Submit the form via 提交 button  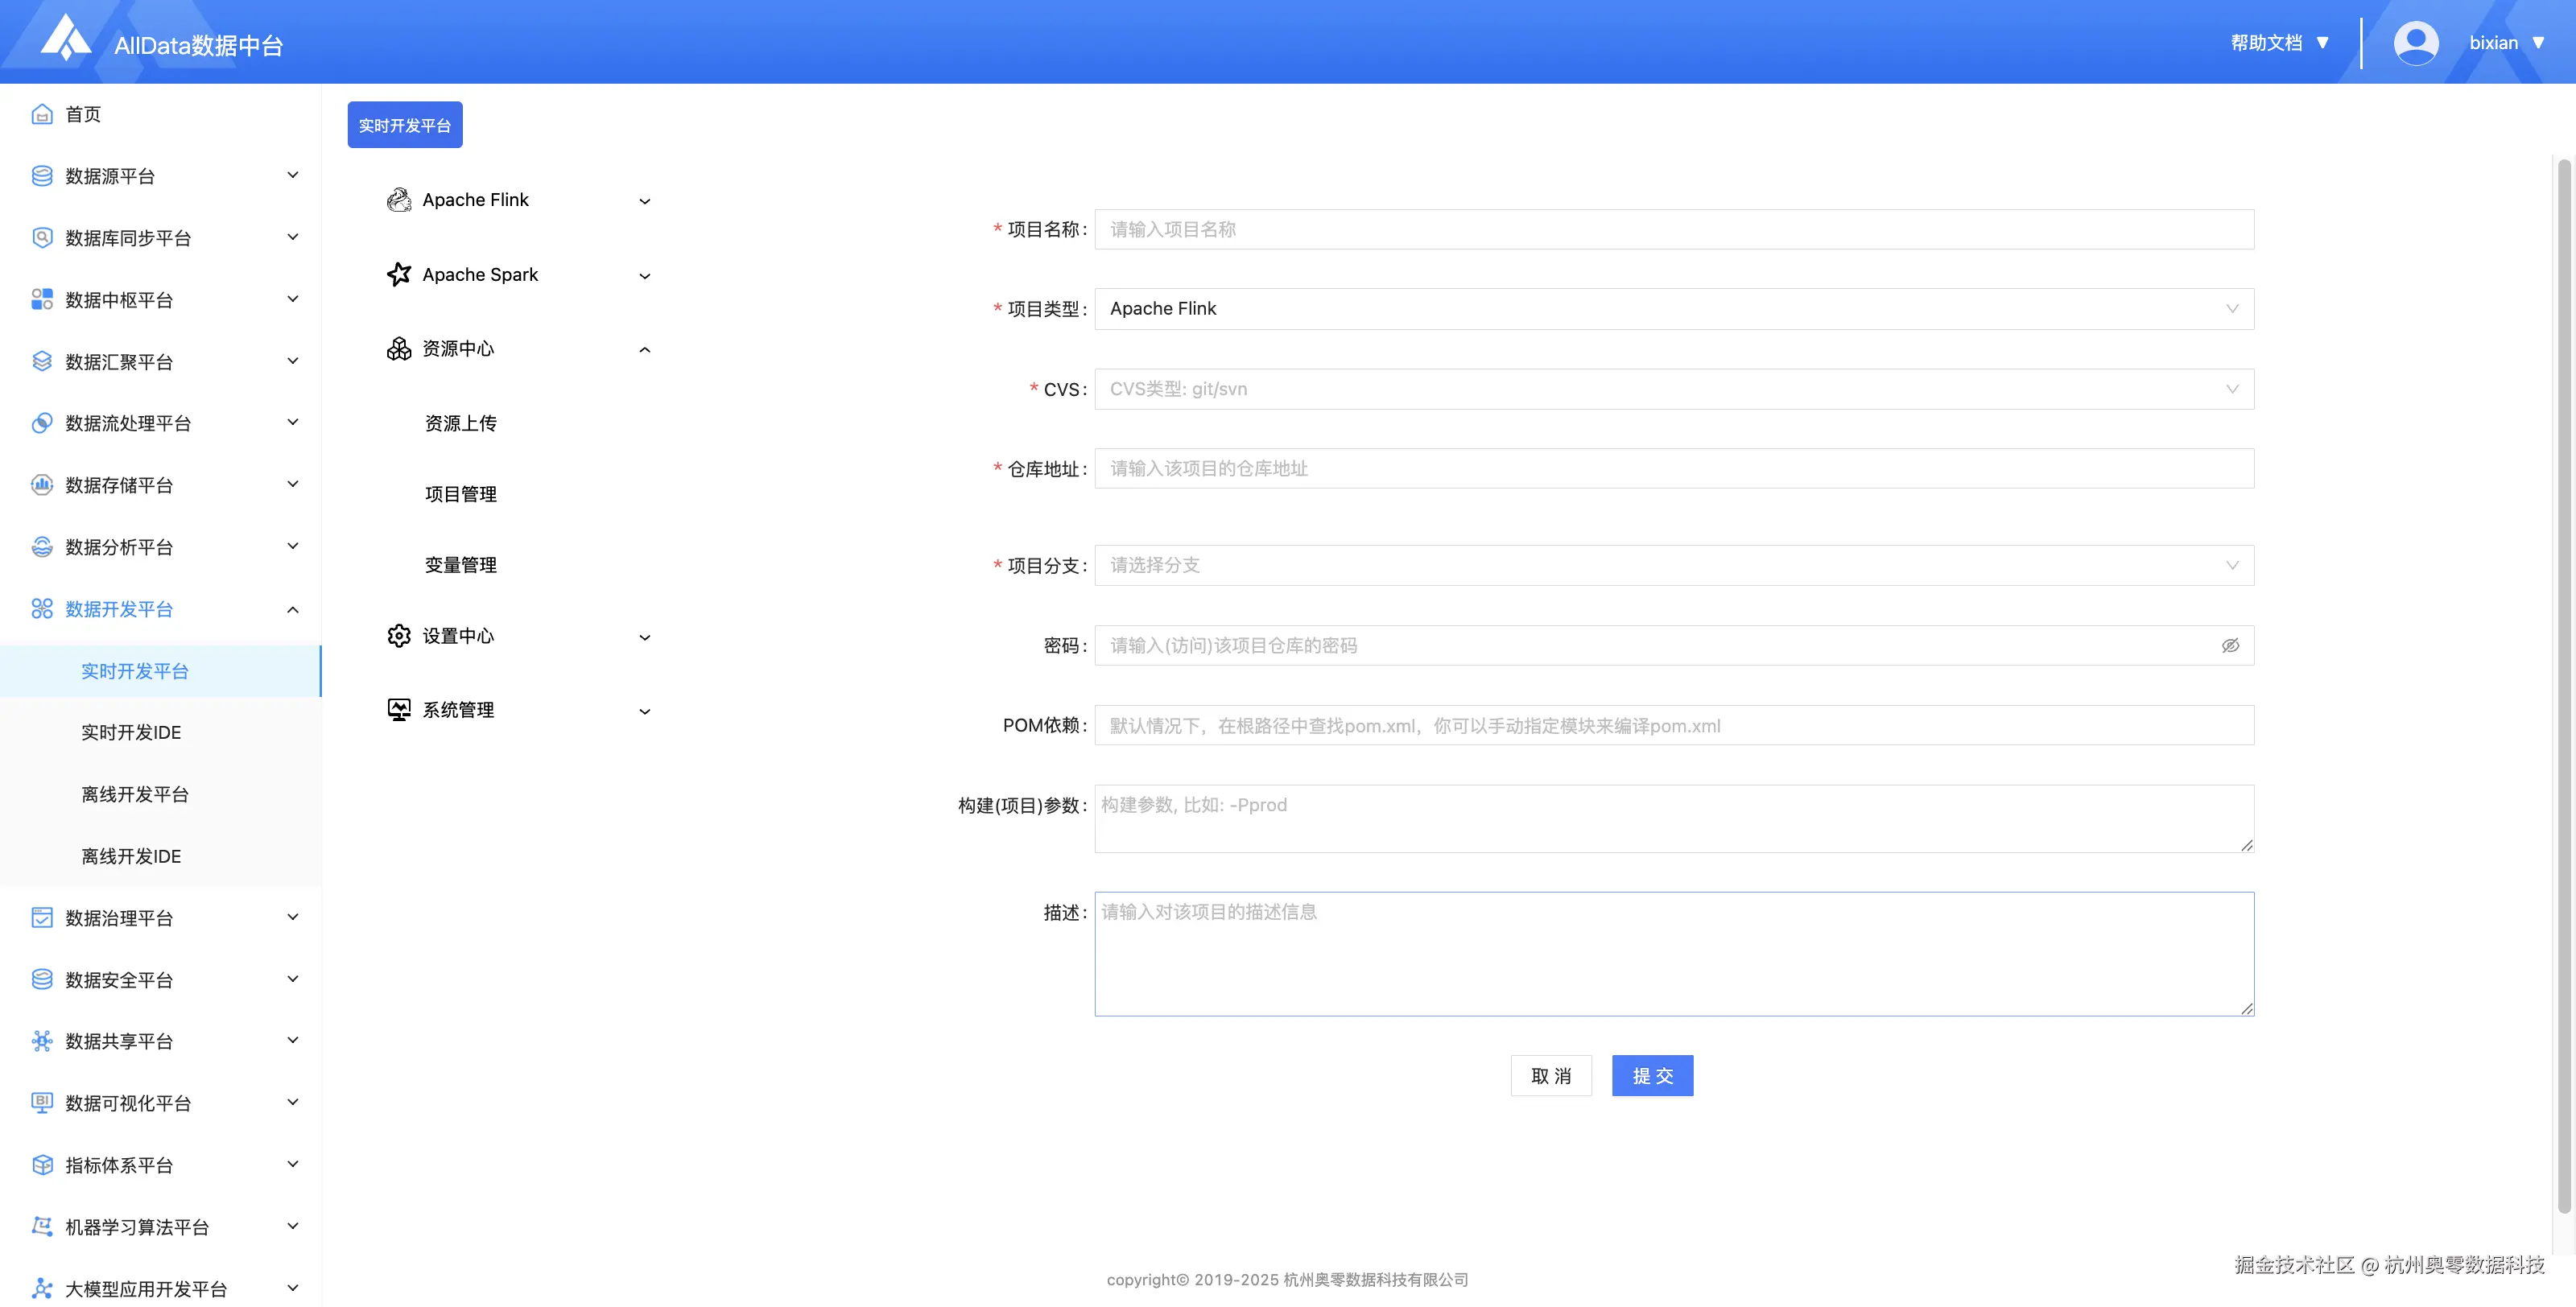pos(1652,1076)
